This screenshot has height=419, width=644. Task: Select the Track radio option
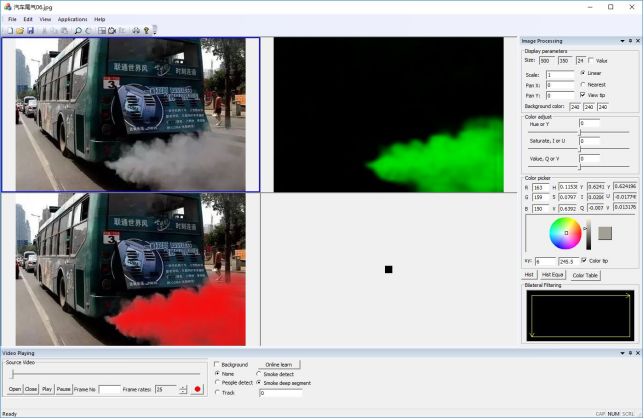[217, 393]
